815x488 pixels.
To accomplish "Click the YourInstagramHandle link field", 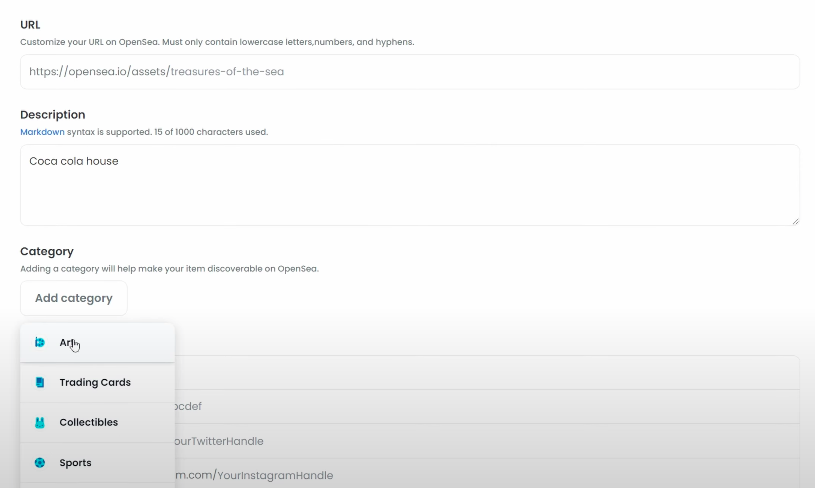I will 487,476.
